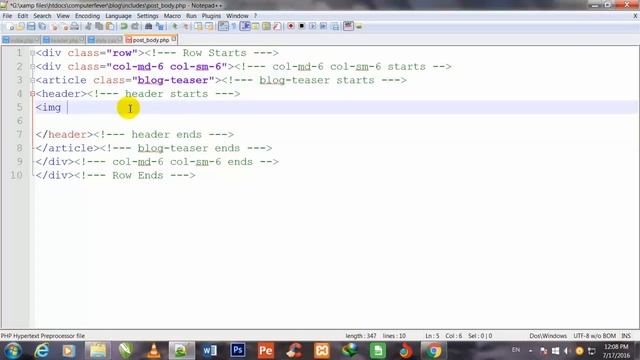Click '</header>' closing tag on line 7
Image resolution: width=640 pixels, height=360 pixels.
pos(64,135)
